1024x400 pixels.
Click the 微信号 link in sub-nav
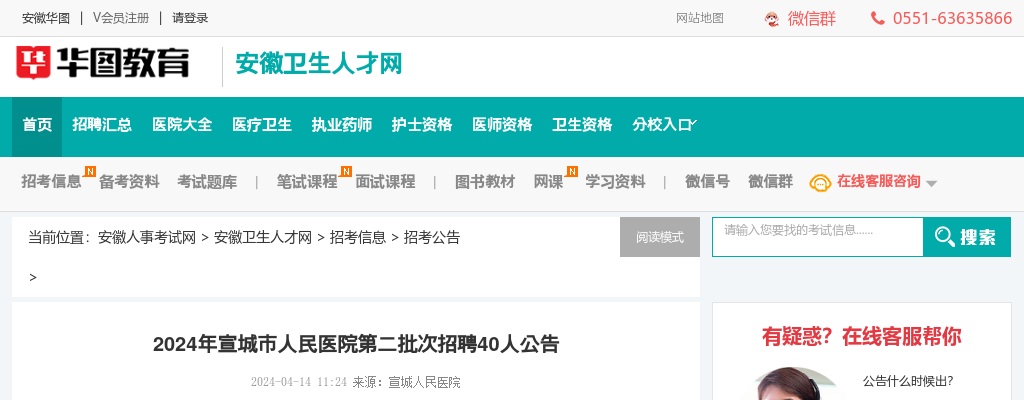[x=707, y=182]
